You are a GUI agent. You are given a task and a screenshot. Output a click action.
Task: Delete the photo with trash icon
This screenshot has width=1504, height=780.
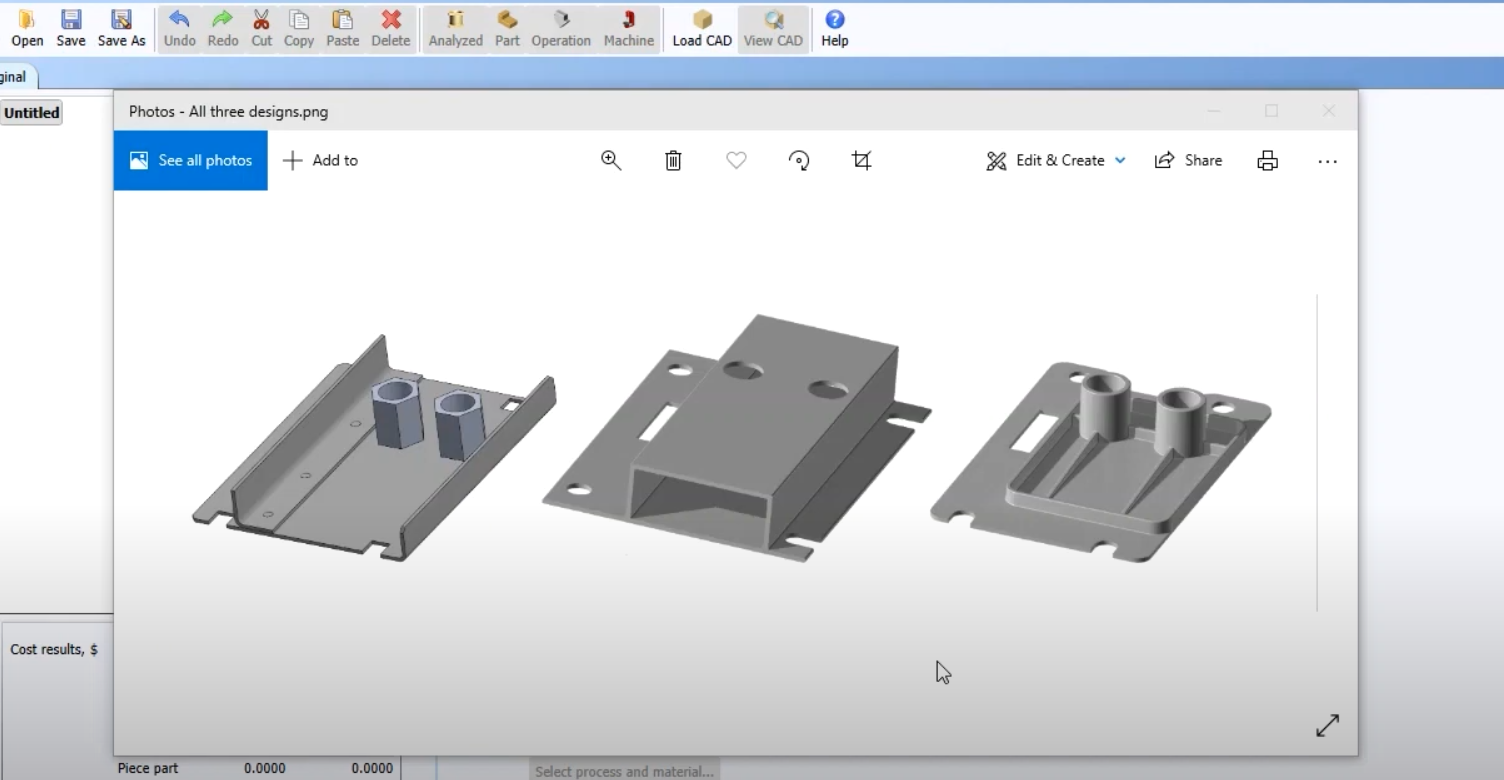pyautogui.click(x=673, y=160)
